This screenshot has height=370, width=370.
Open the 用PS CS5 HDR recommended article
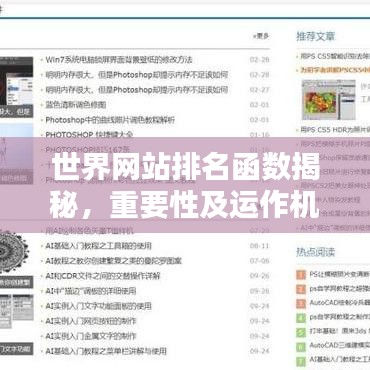click(x=335, y=130)
